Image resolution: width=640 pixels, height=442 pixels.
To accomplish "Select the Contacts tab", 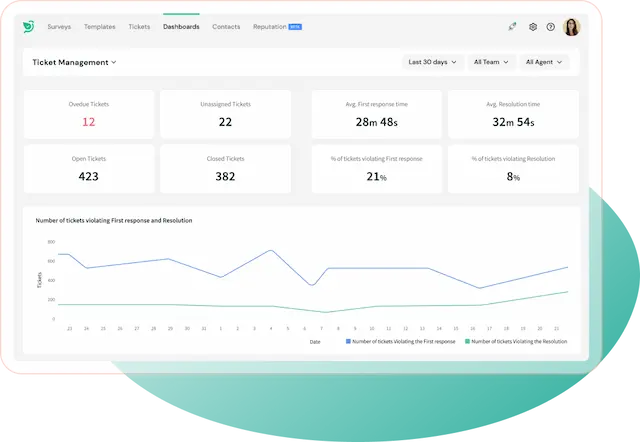I will pyautogui.click(x=226, y=27).
